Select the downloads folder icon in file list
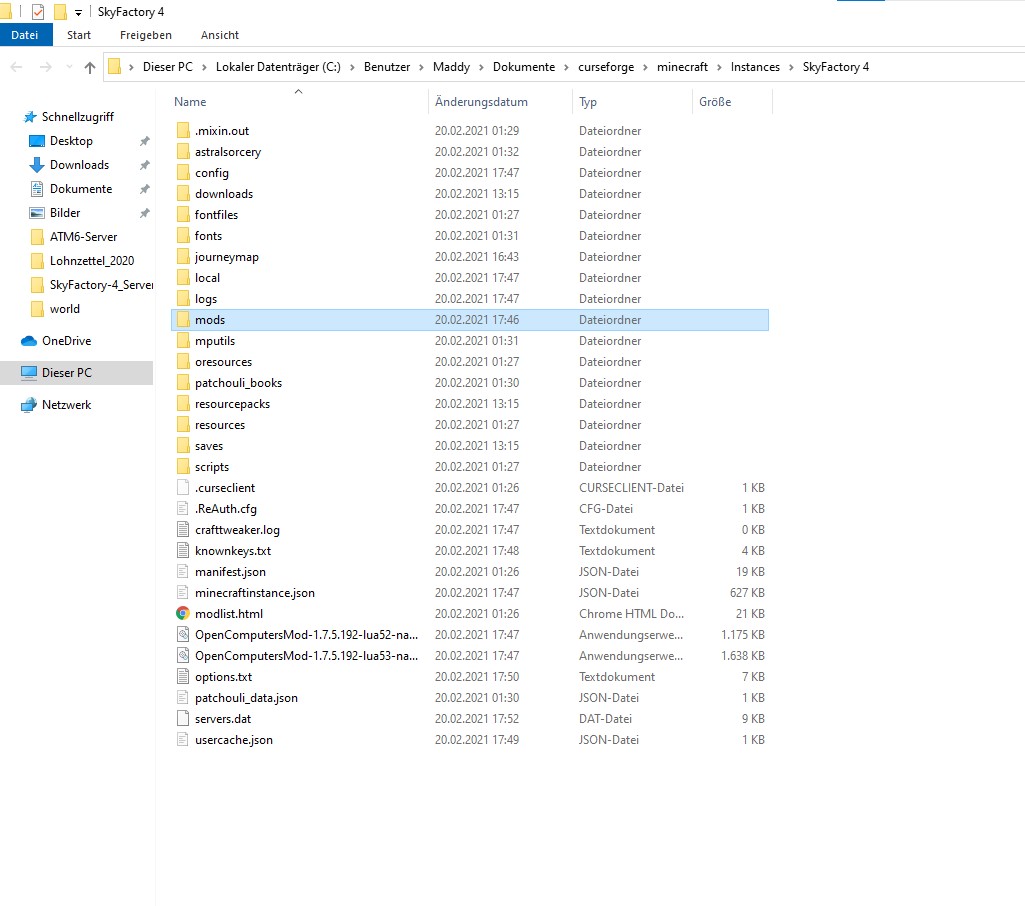The height and width of the screenshot is (906, 1025). [183, 193]
